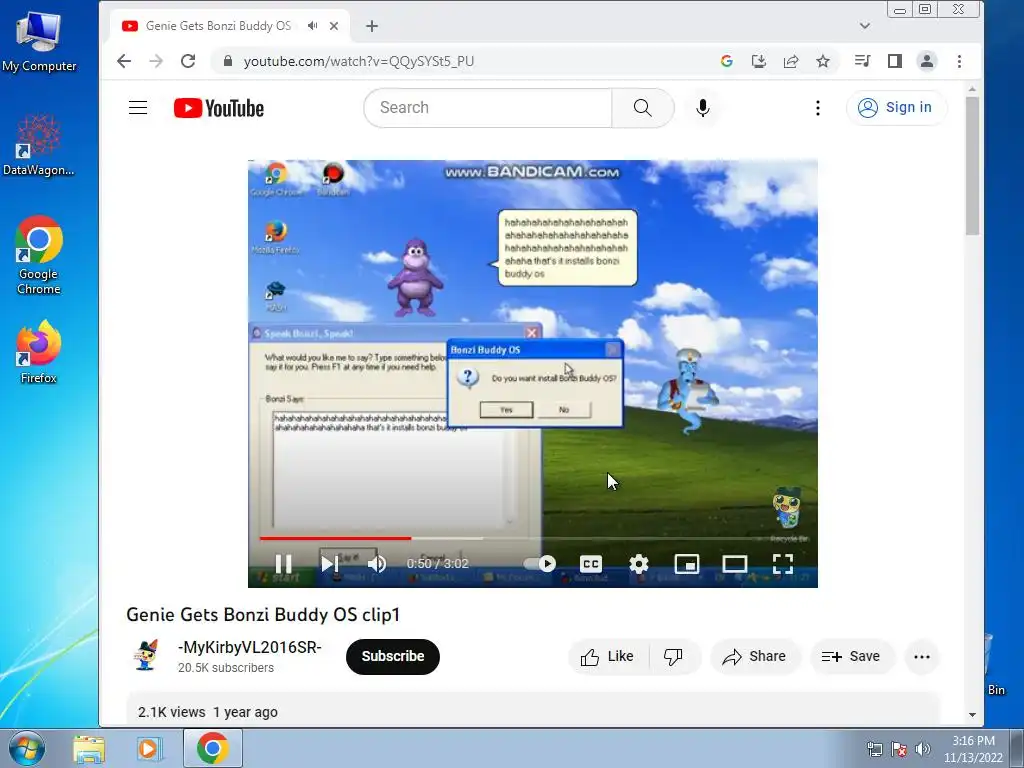
Task: Launch media player from taskbar
Action: point(149,748)
